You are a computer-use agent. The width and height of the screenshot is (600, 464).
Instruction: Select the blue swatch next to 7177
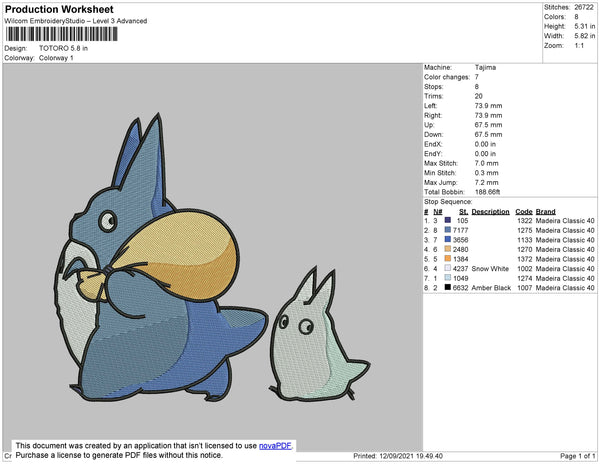pos(448,230)
